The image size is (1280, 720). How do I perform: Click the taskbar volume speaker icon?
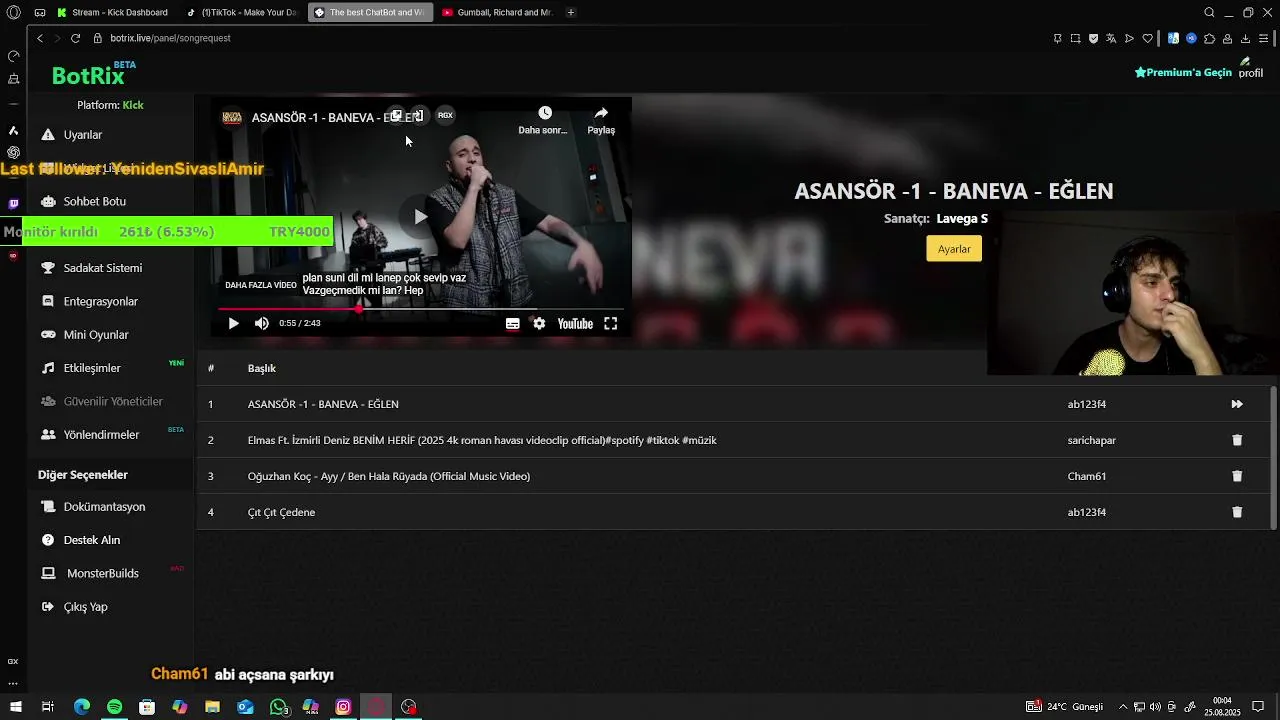(x=1155, y=707)
